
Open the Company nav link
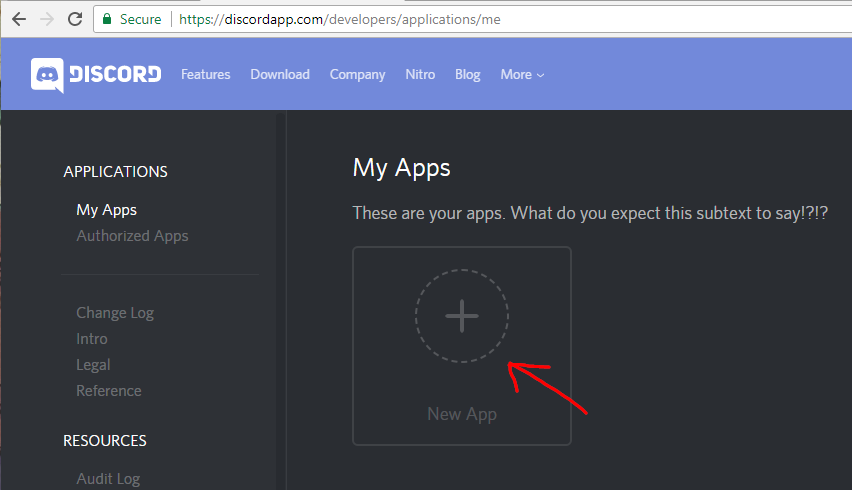[357, 75]
